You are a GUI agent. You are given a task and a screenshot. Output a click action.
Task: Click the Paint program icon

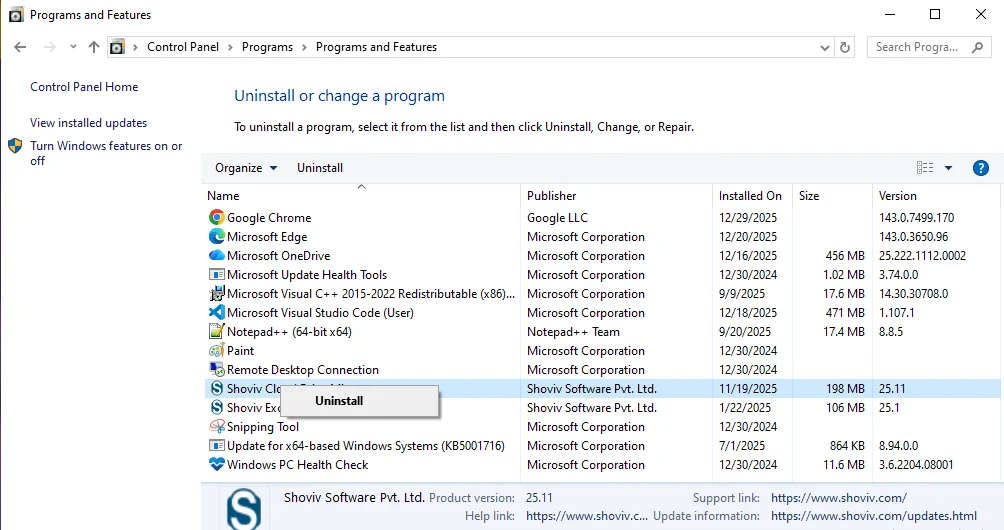(x=217, y=351)
